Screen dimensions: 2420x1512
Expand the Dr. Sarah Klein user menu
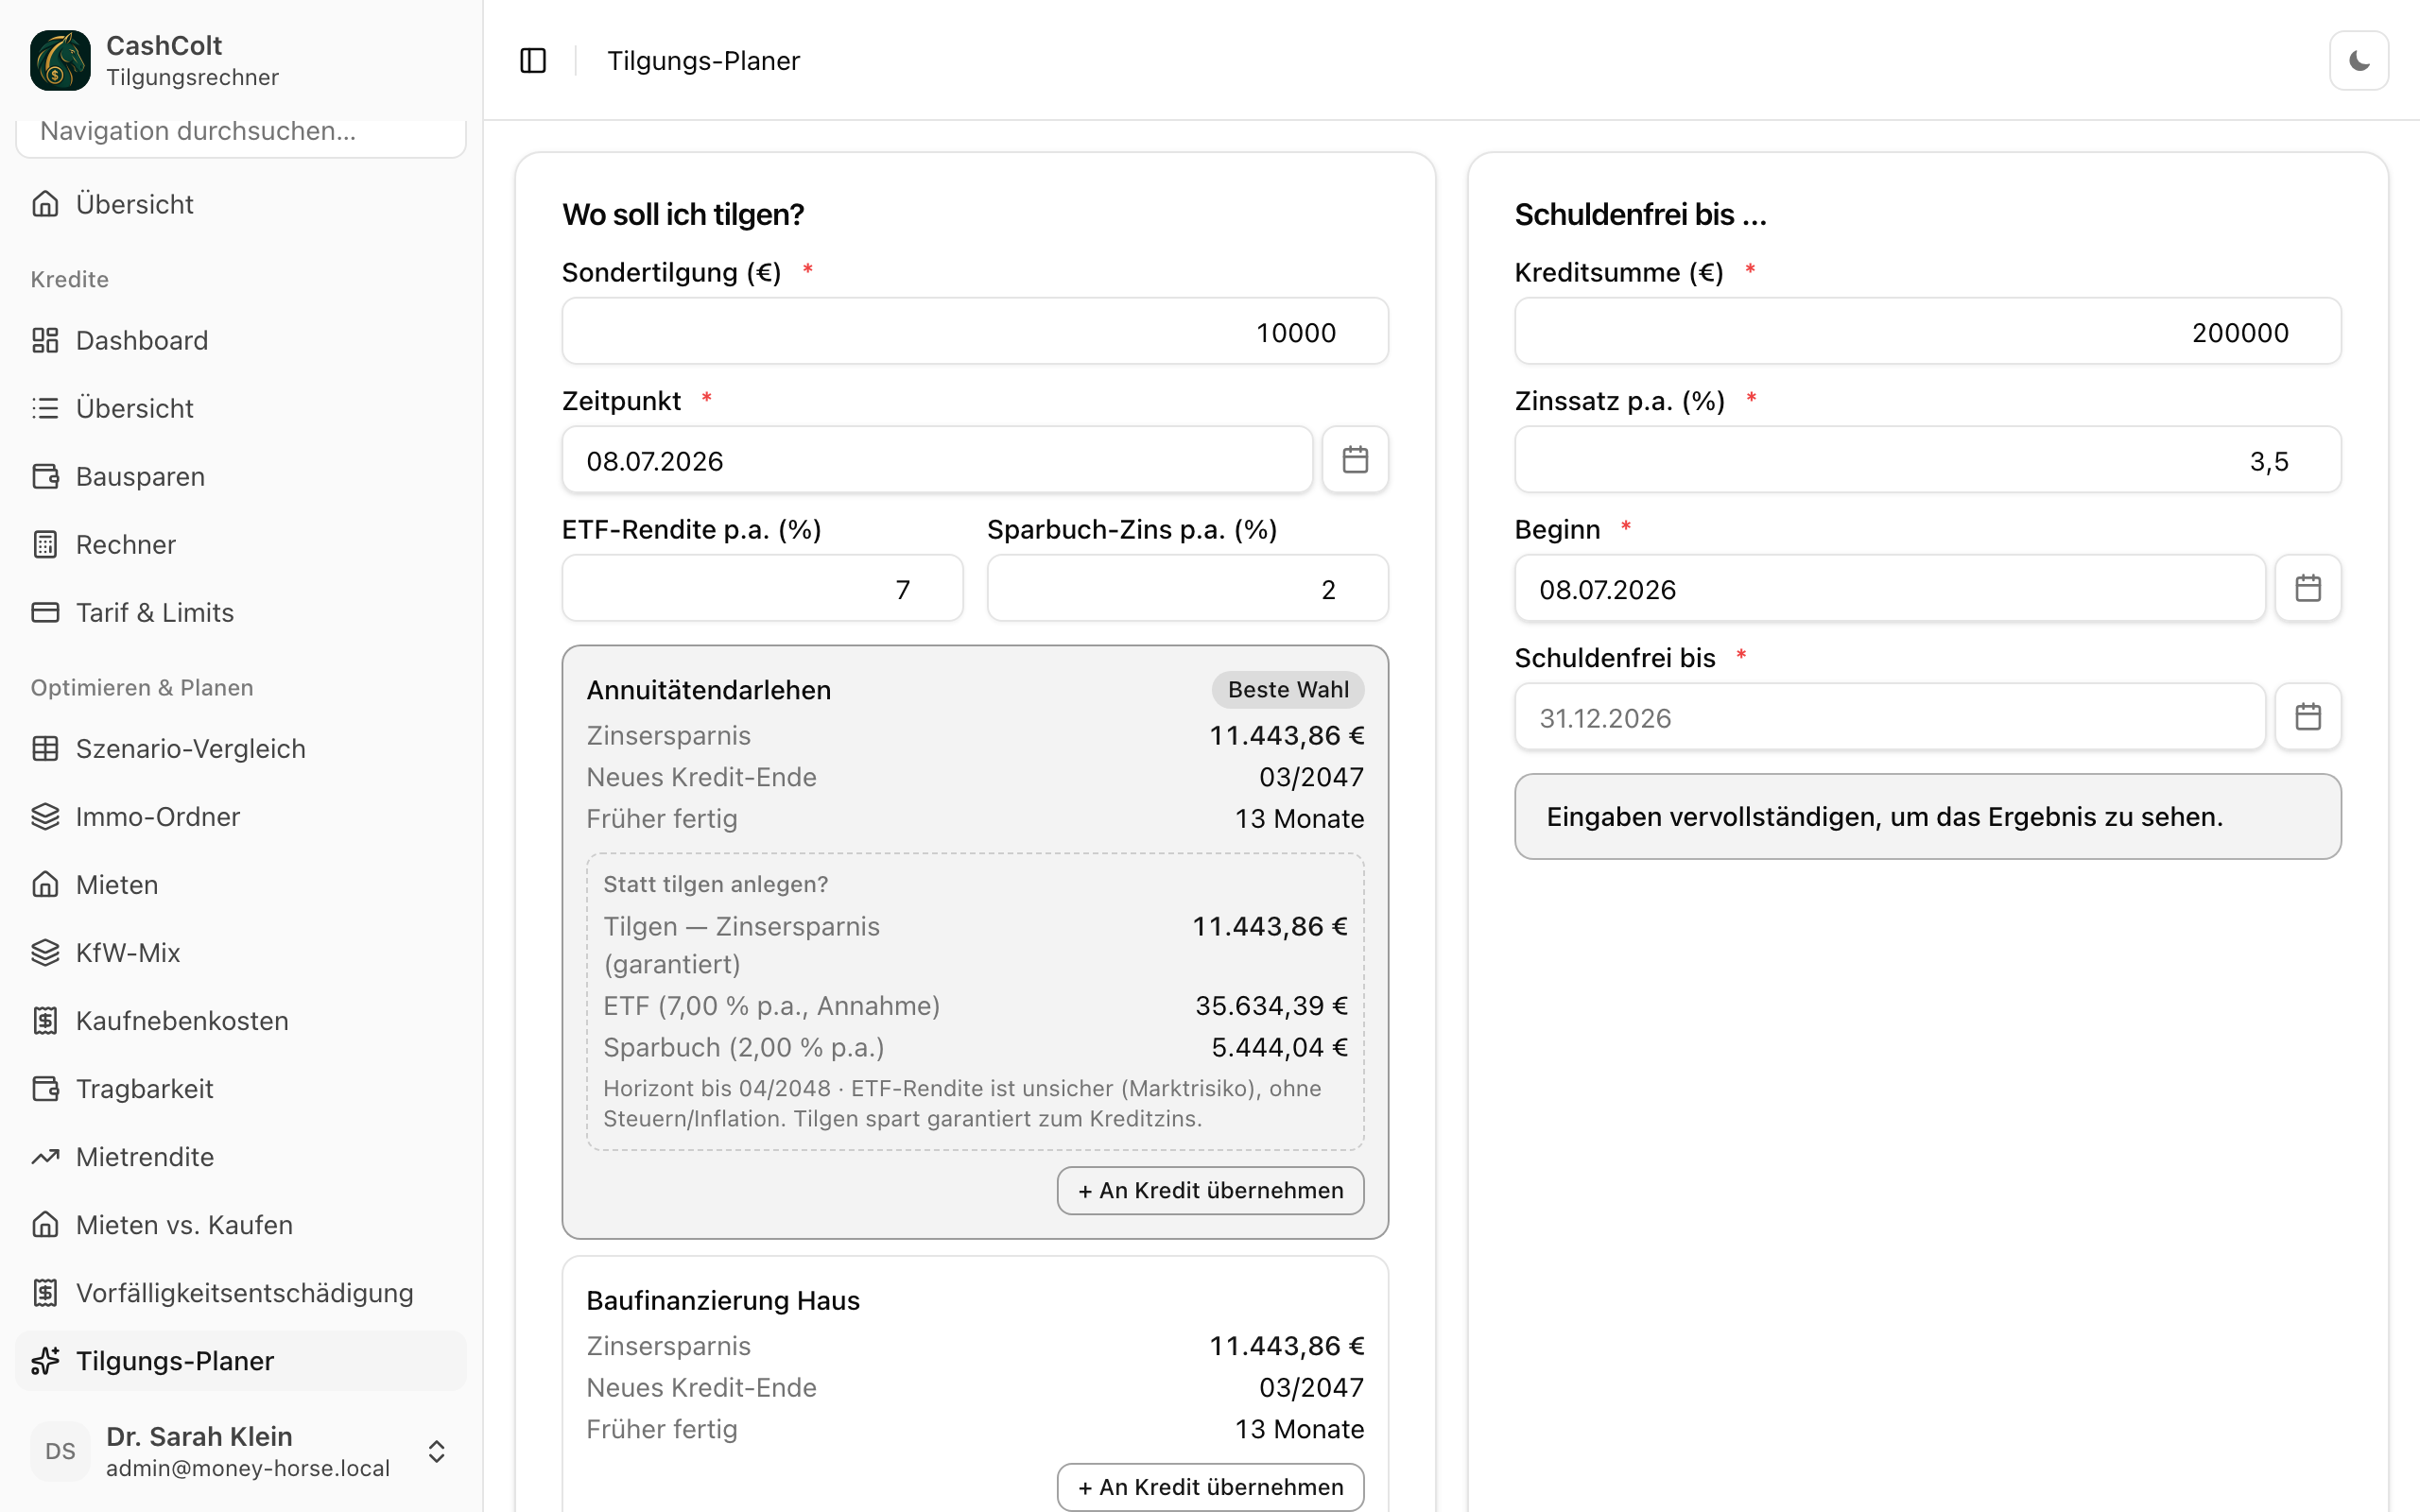click(x=241, y=1451)
